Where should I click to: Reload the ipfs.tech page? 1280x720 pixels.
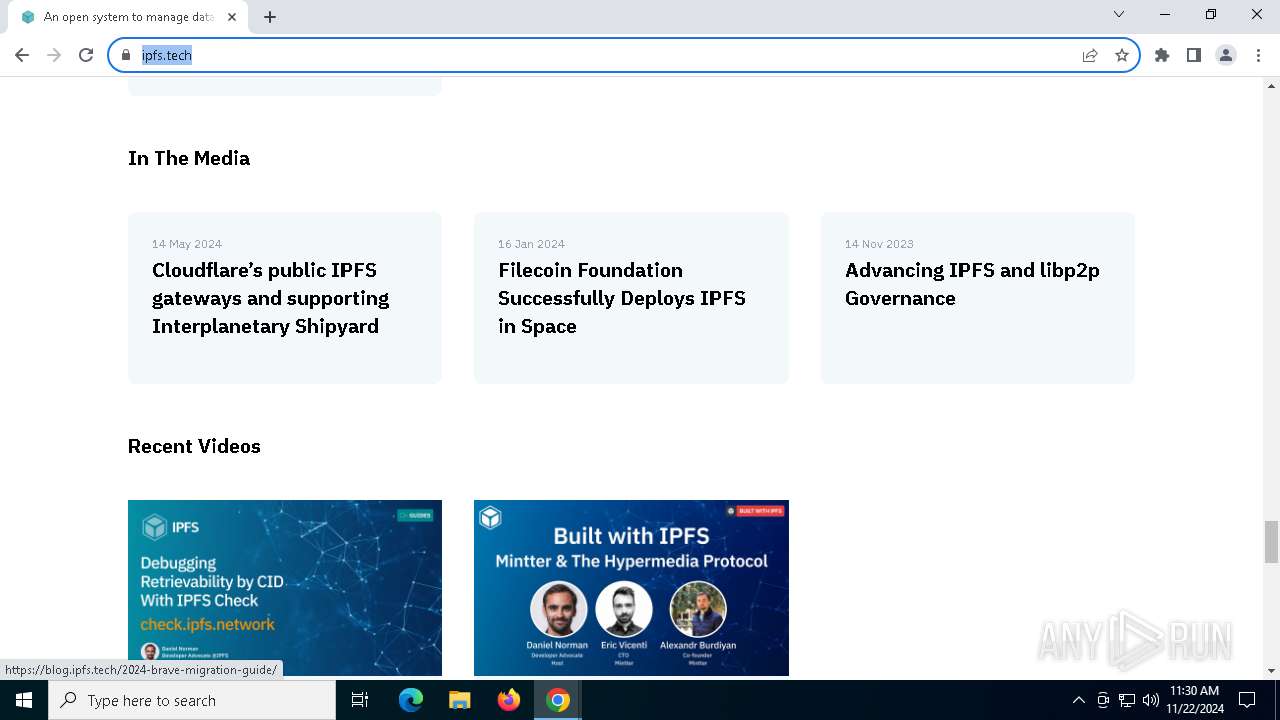[x=86, y=55]
